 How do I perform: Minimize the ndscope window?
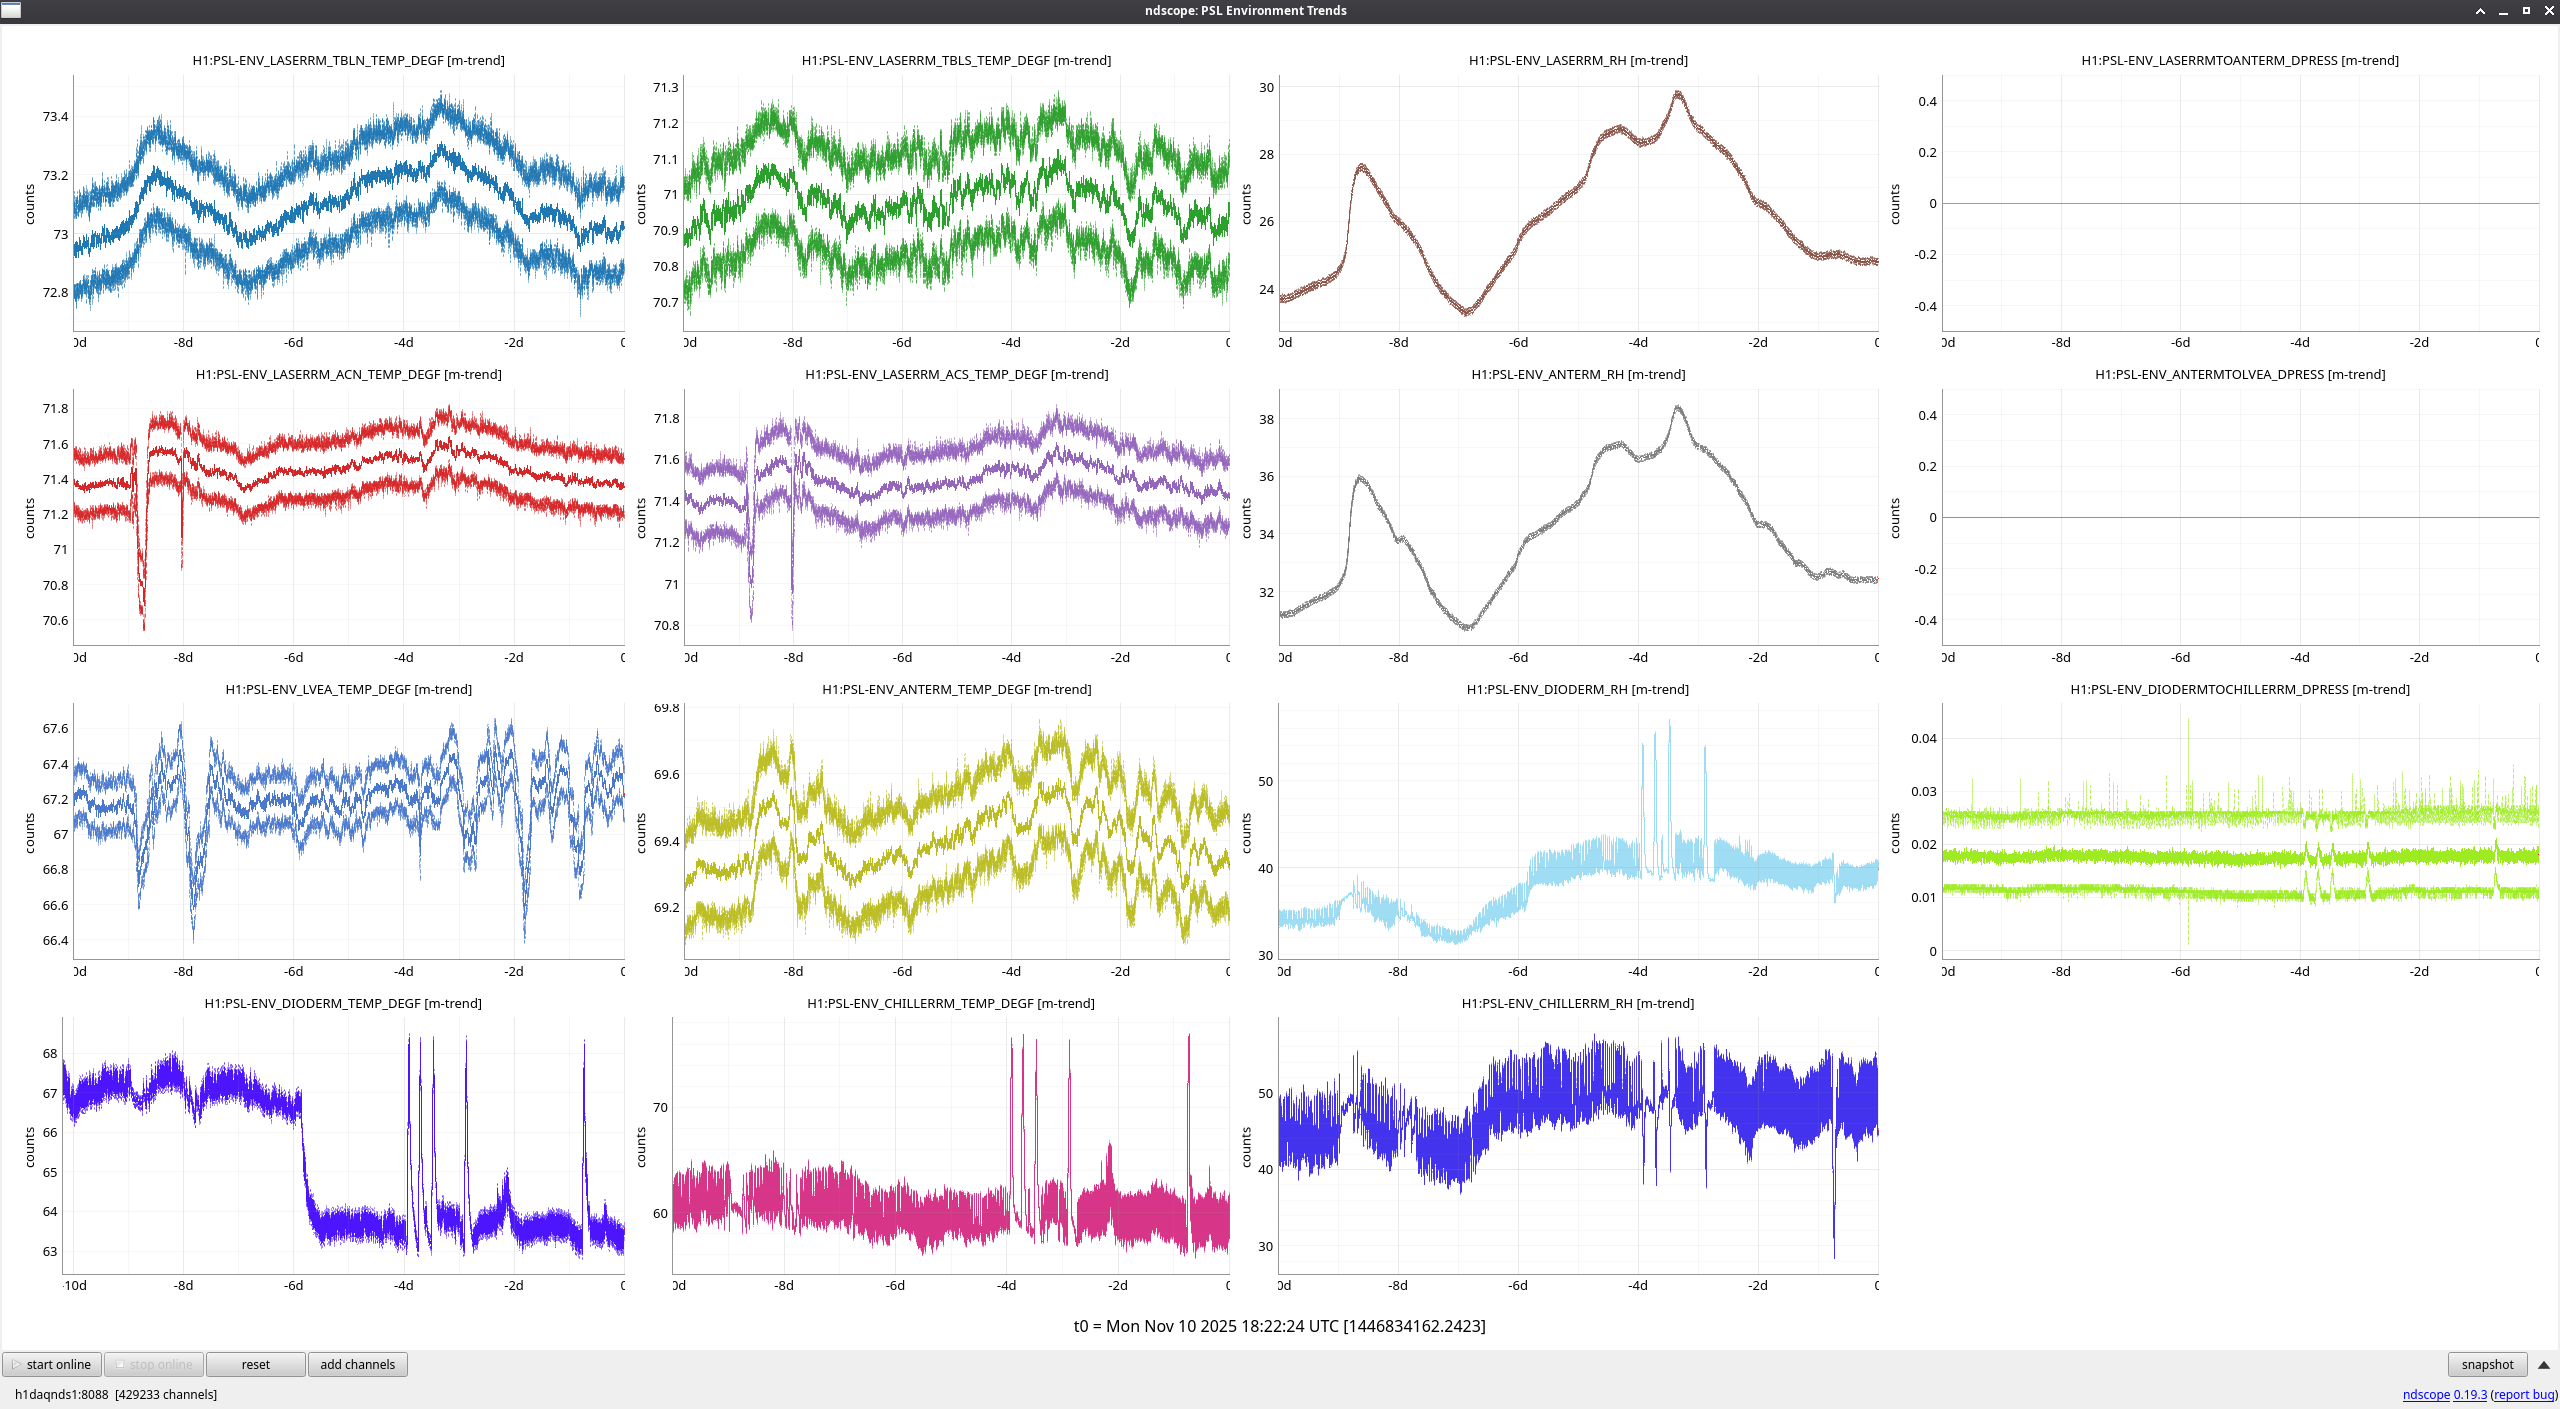pos(2503,11)
